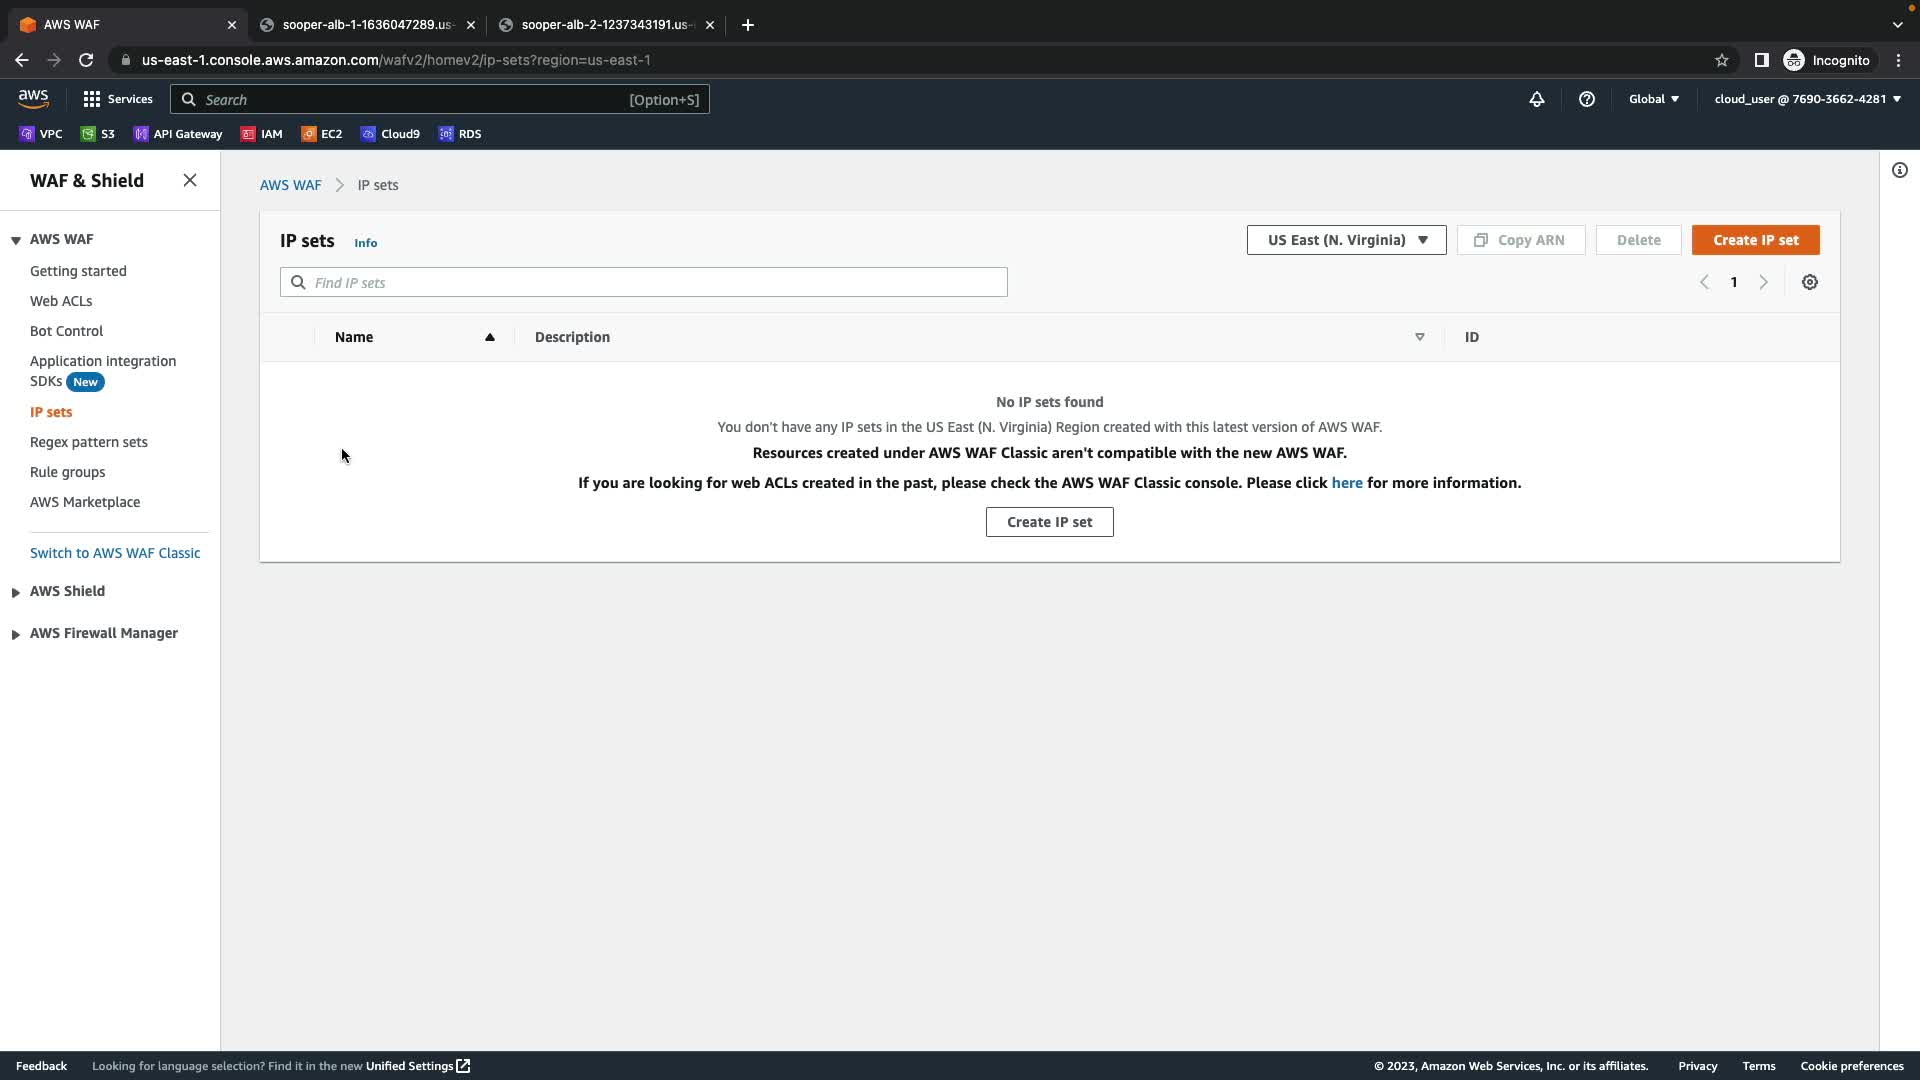Open the info panel icon

(x=1899, y=170)
